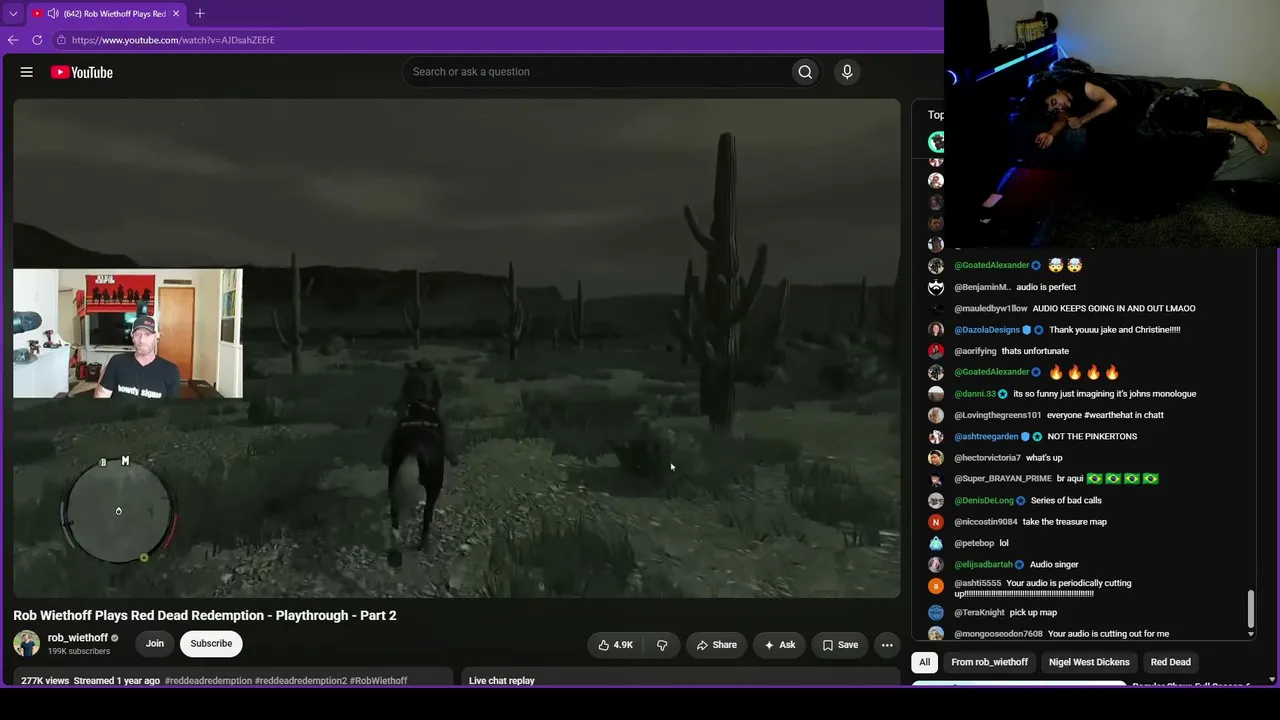1280x720 pixels.
Task: Close the Rob Wiethoff Plays Red tab
Action: coord(176,14)
